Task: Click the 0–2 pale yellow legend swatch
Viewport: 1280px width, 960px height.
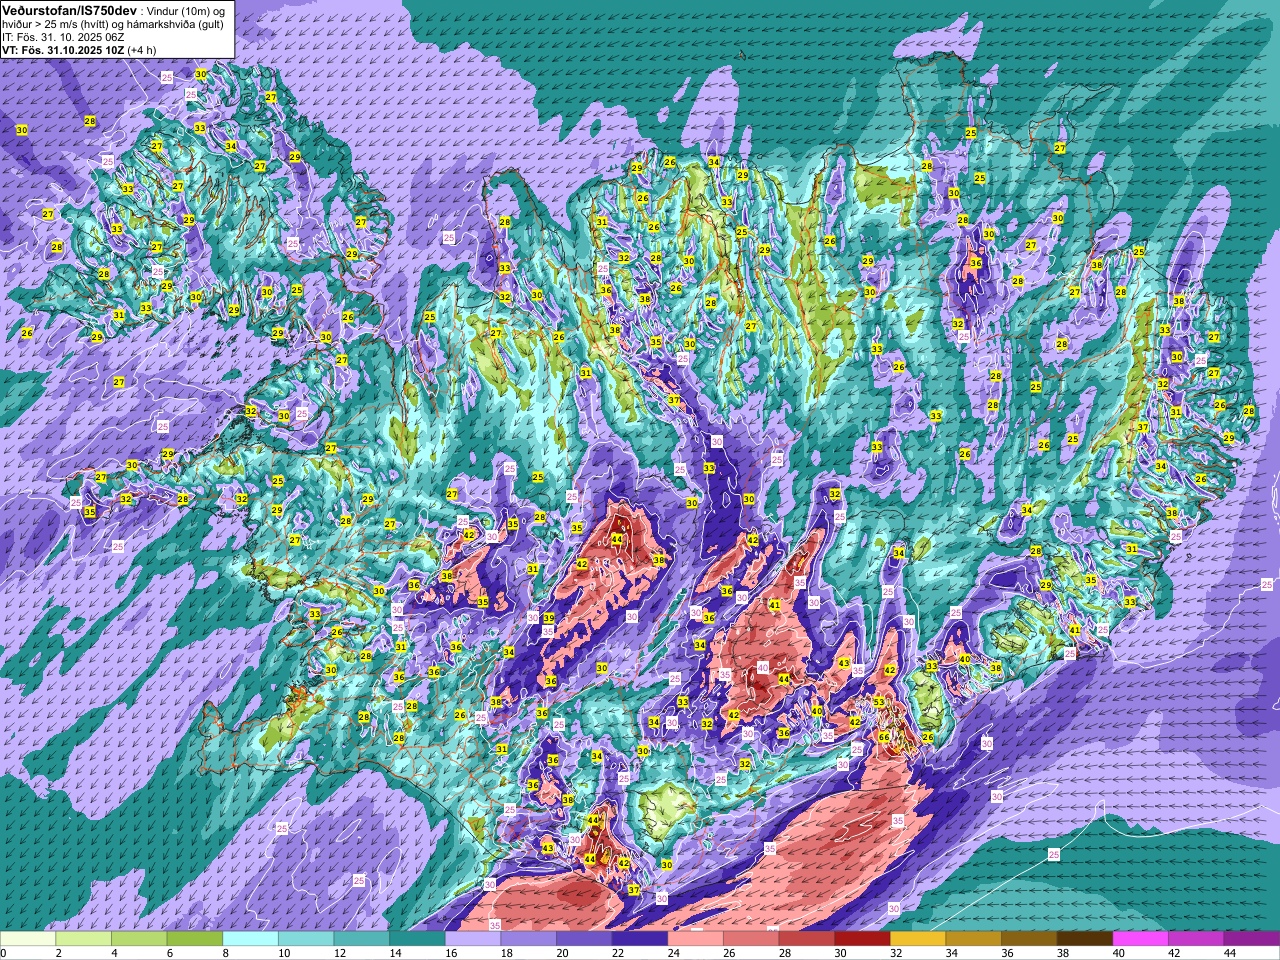Action: coord(28,939)
